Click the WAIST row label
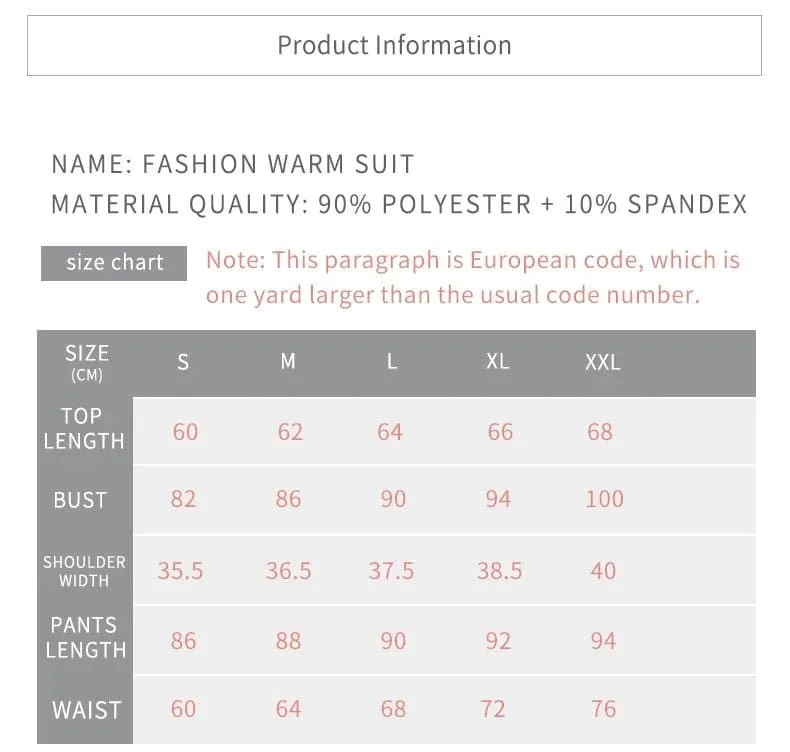Viewport: 790px width, 752px height. point(86,710)
